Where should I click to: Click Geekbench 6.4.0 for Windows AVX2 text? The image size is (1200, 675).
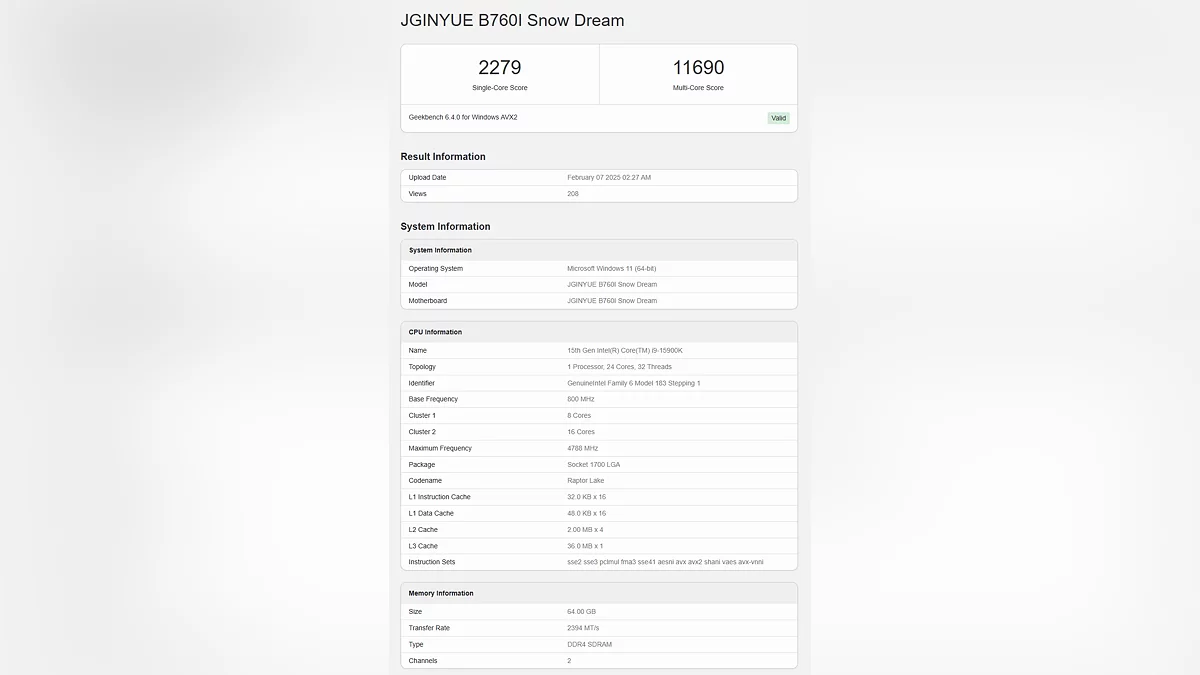pos(463,117)
